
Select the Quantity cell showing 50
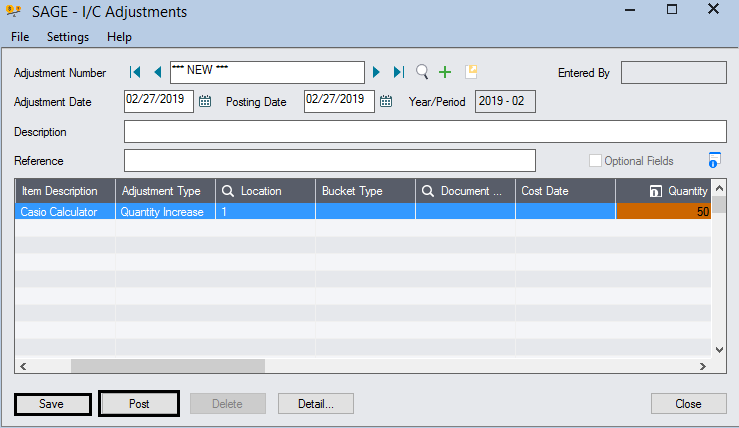coord(664,212)
